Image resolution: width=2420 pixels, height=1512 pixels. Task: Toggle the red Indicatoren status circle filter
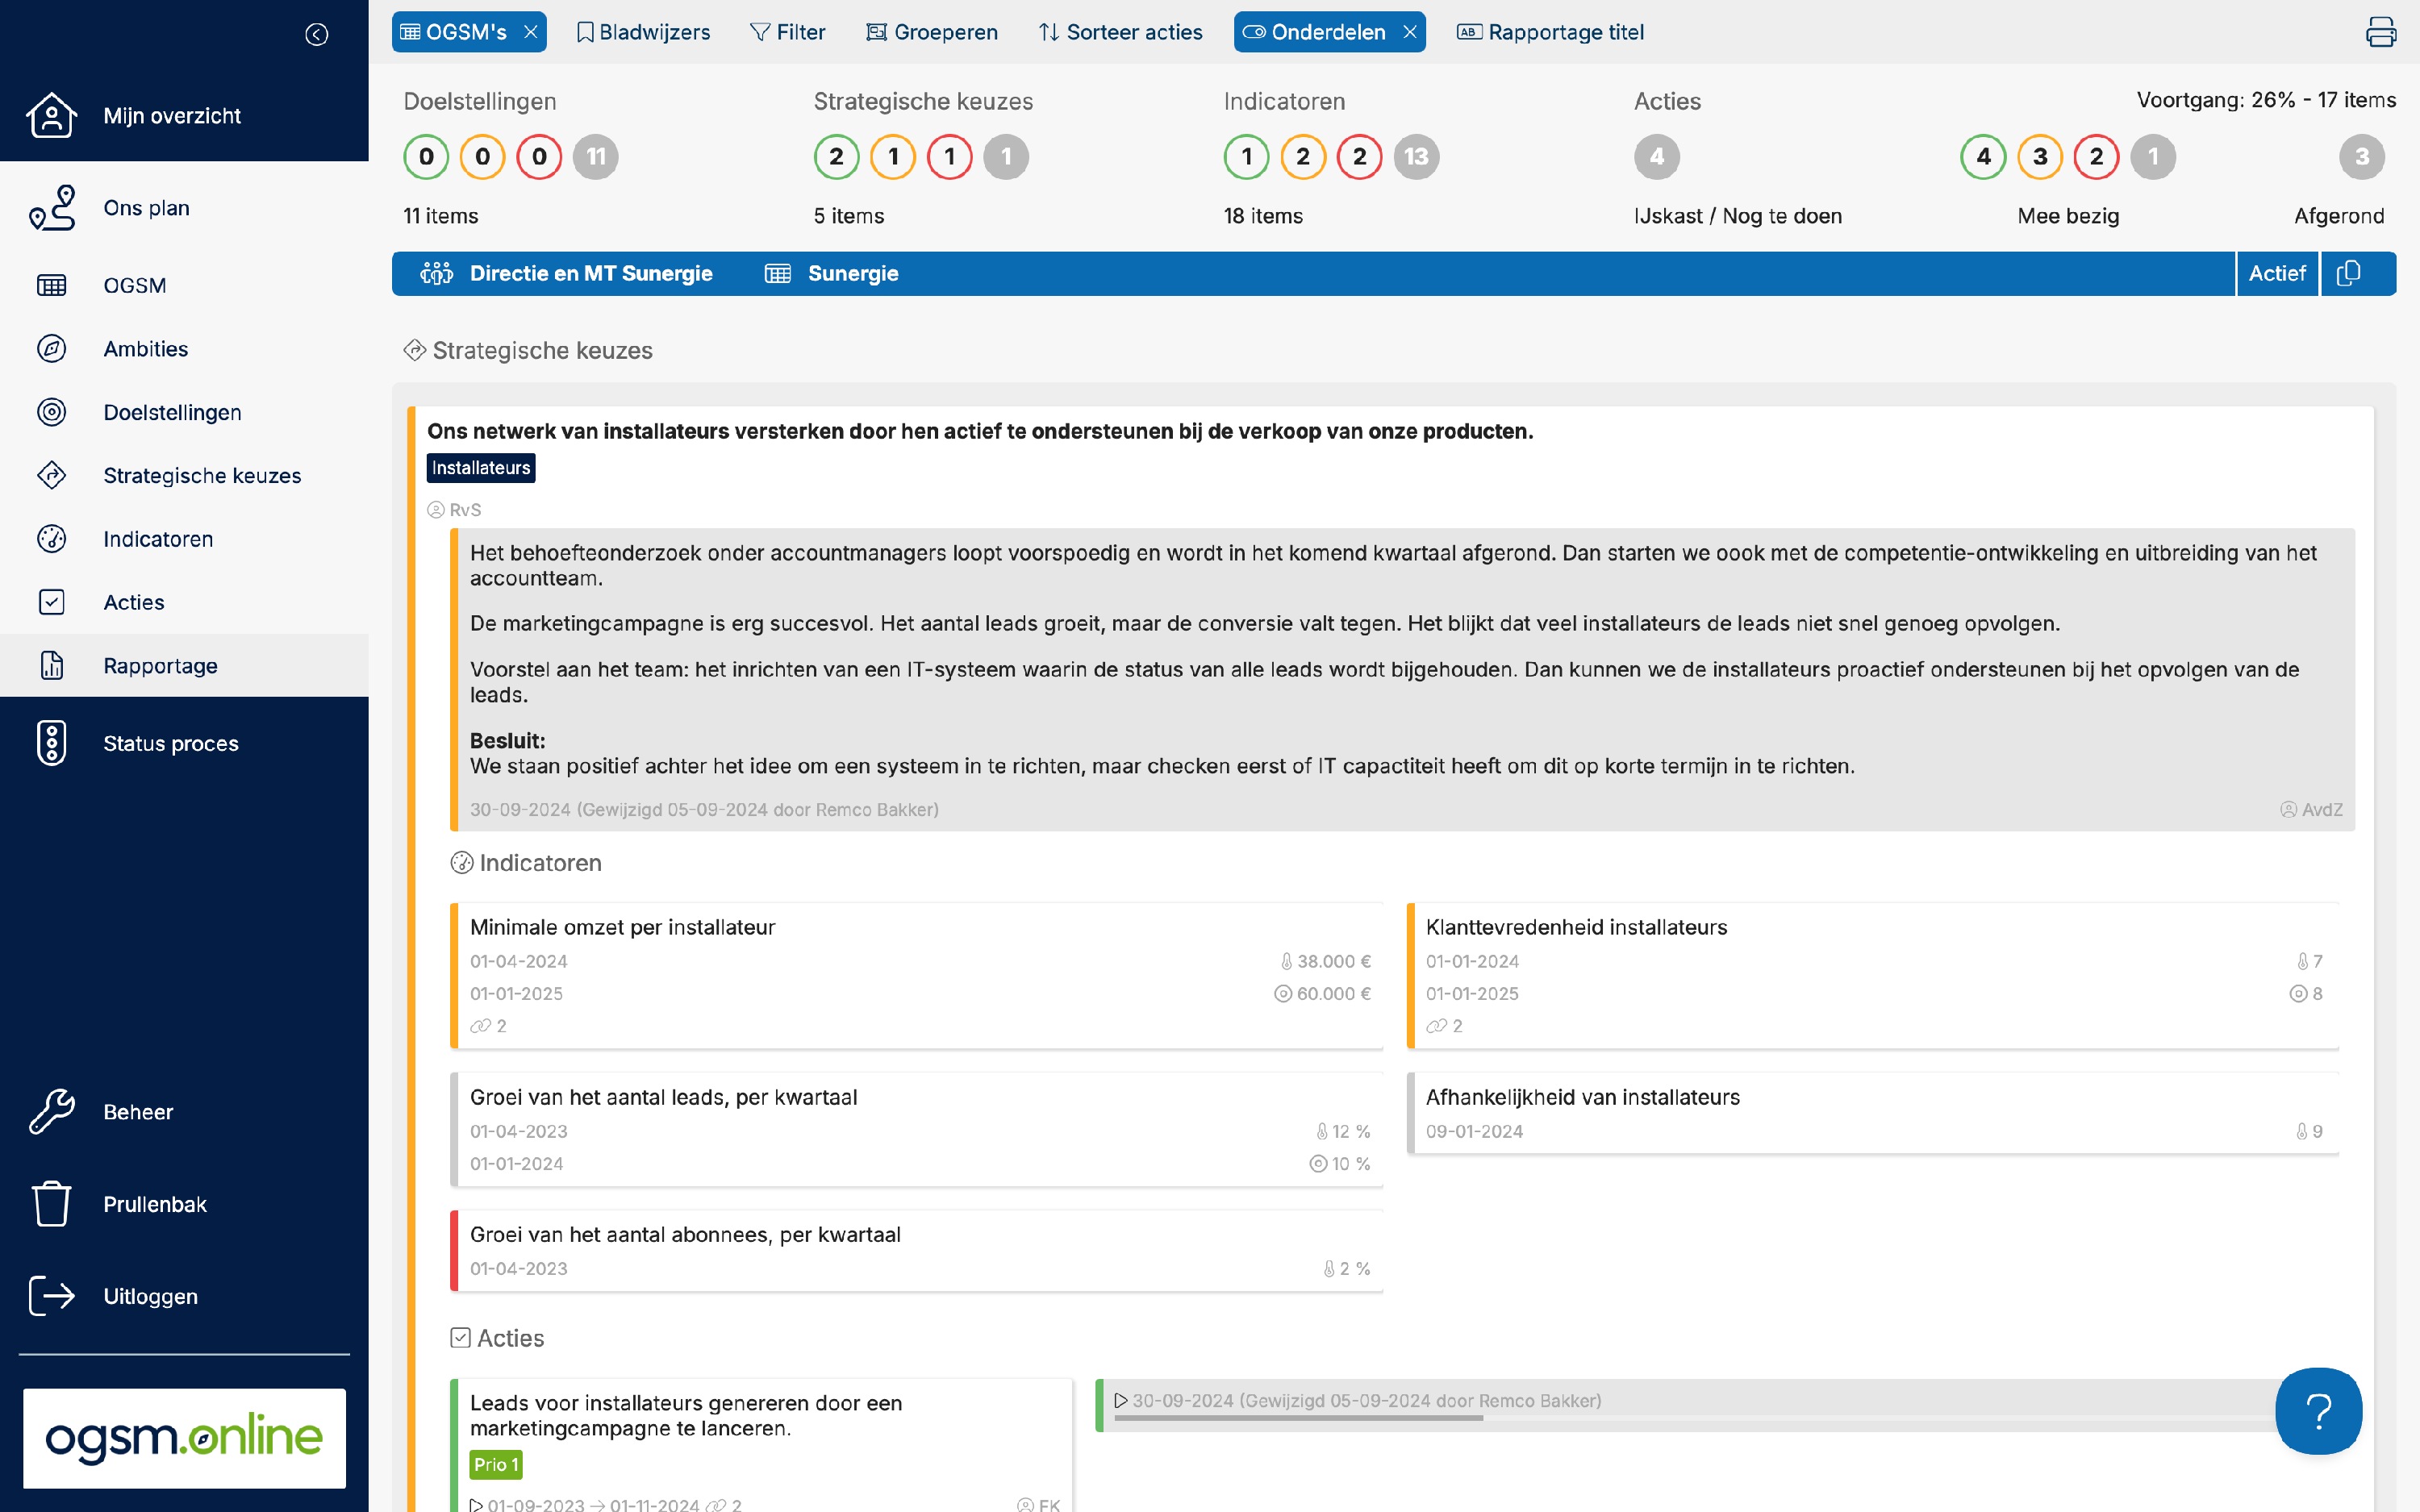(1359, 157)
